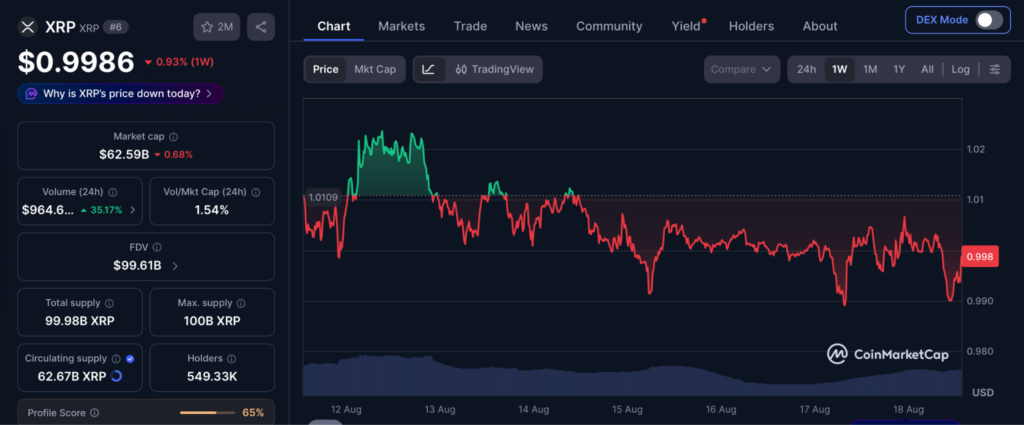Viewport: 1024px width, 425px height.
Task: Add XRP to watchlist with the star button
Action: pos(217,27)
